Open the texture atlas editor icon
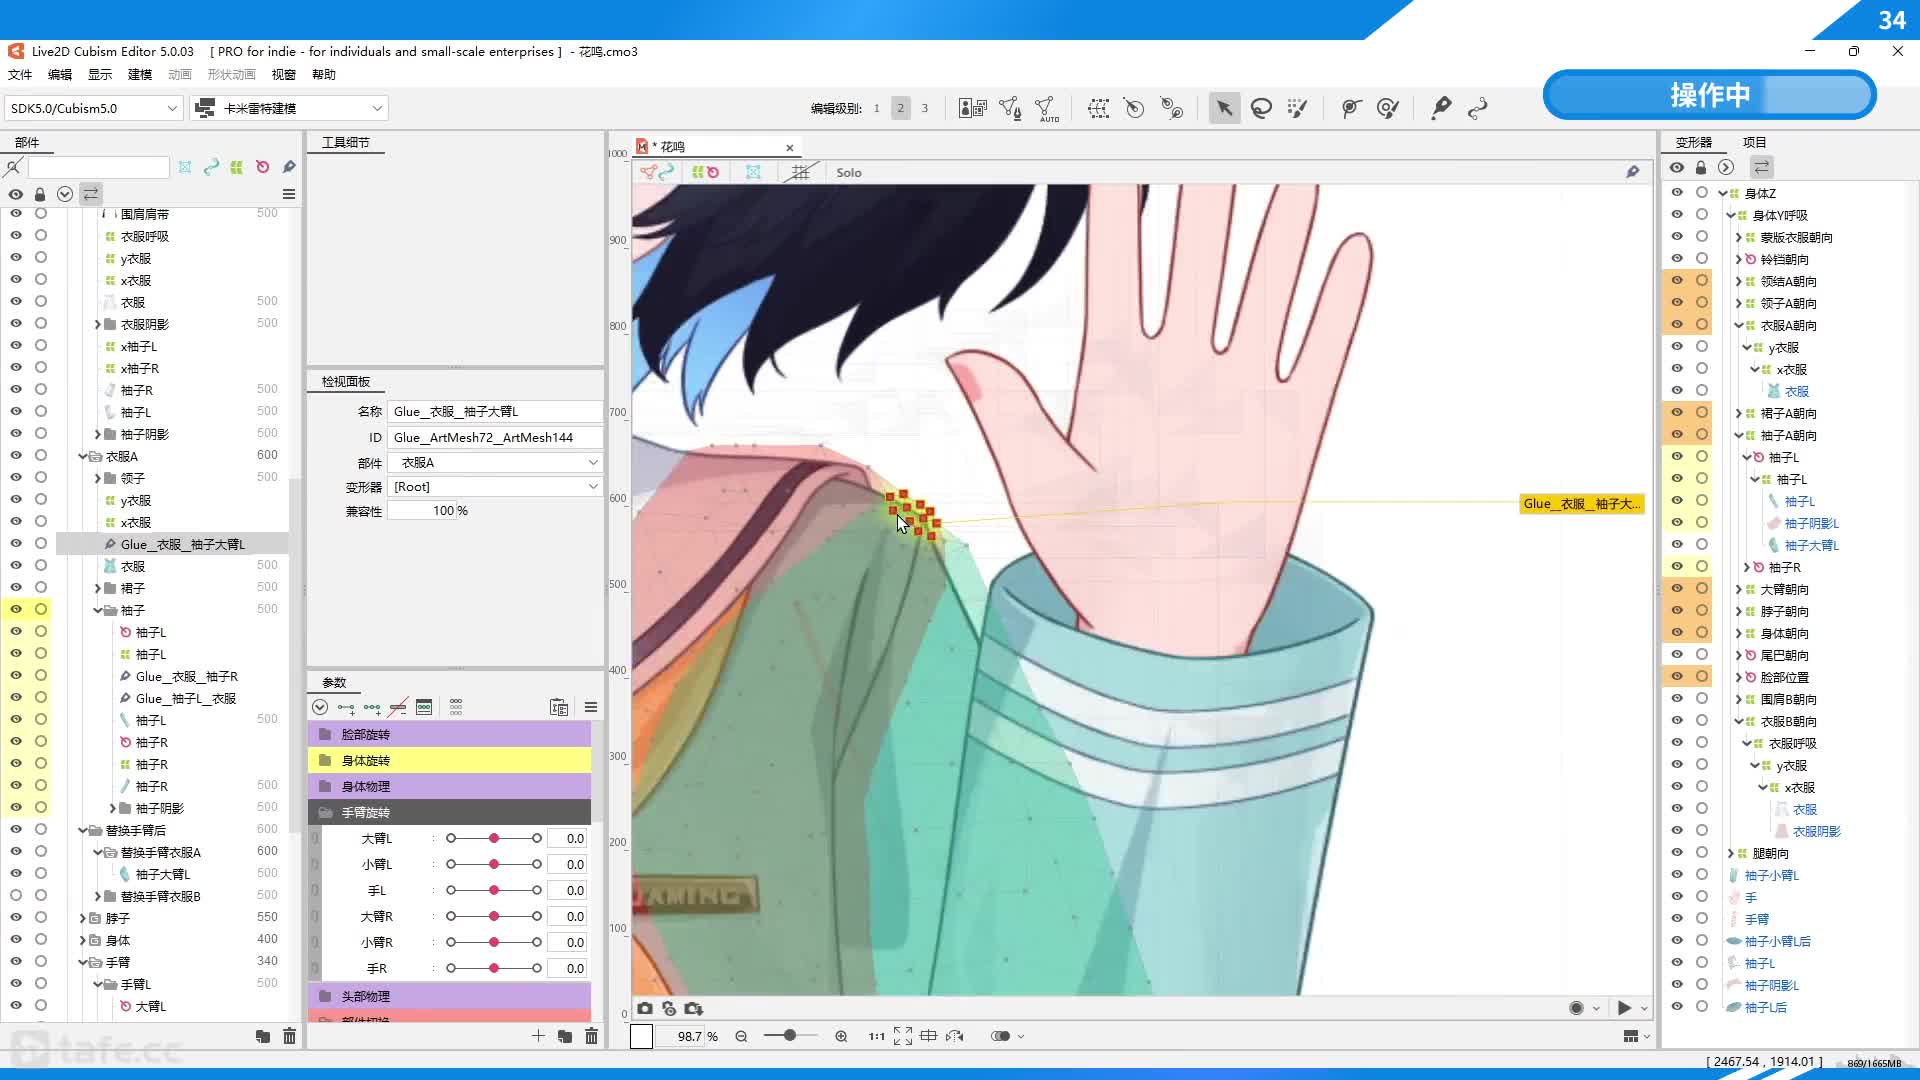Screen dimensions: 1920x1080 [x=972, y=108]
